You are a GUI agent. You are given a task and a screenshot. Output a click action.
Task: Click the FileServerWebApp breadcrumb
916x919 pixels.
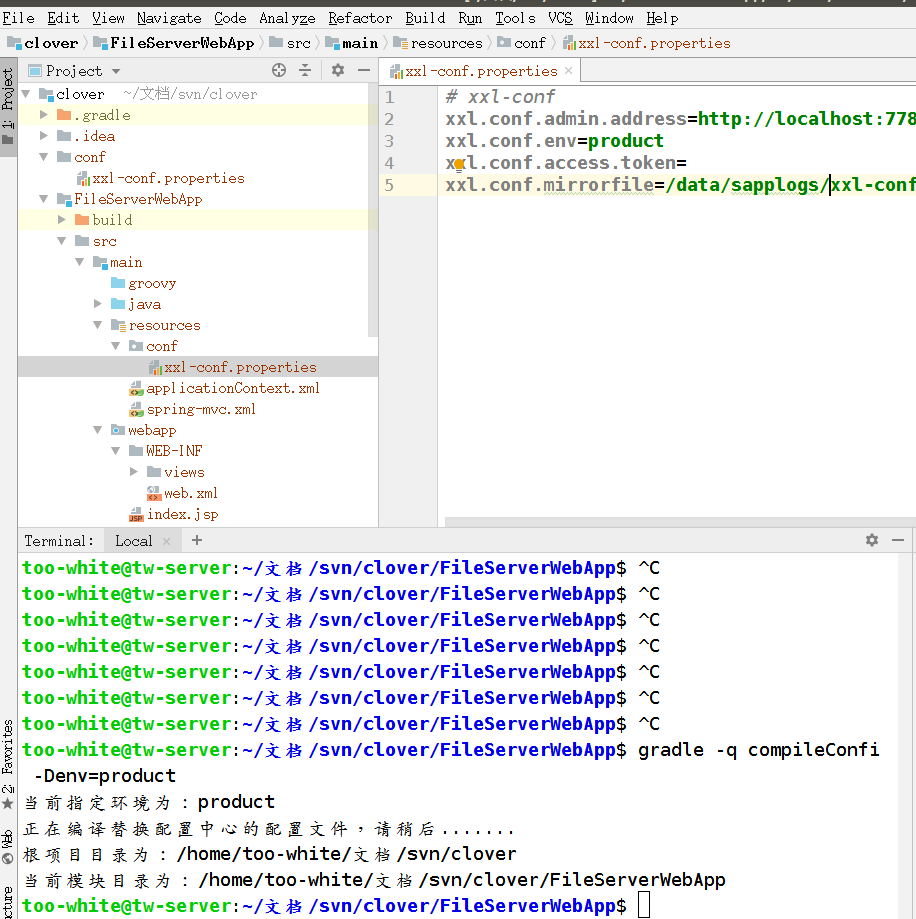click(x=174, y=43)
